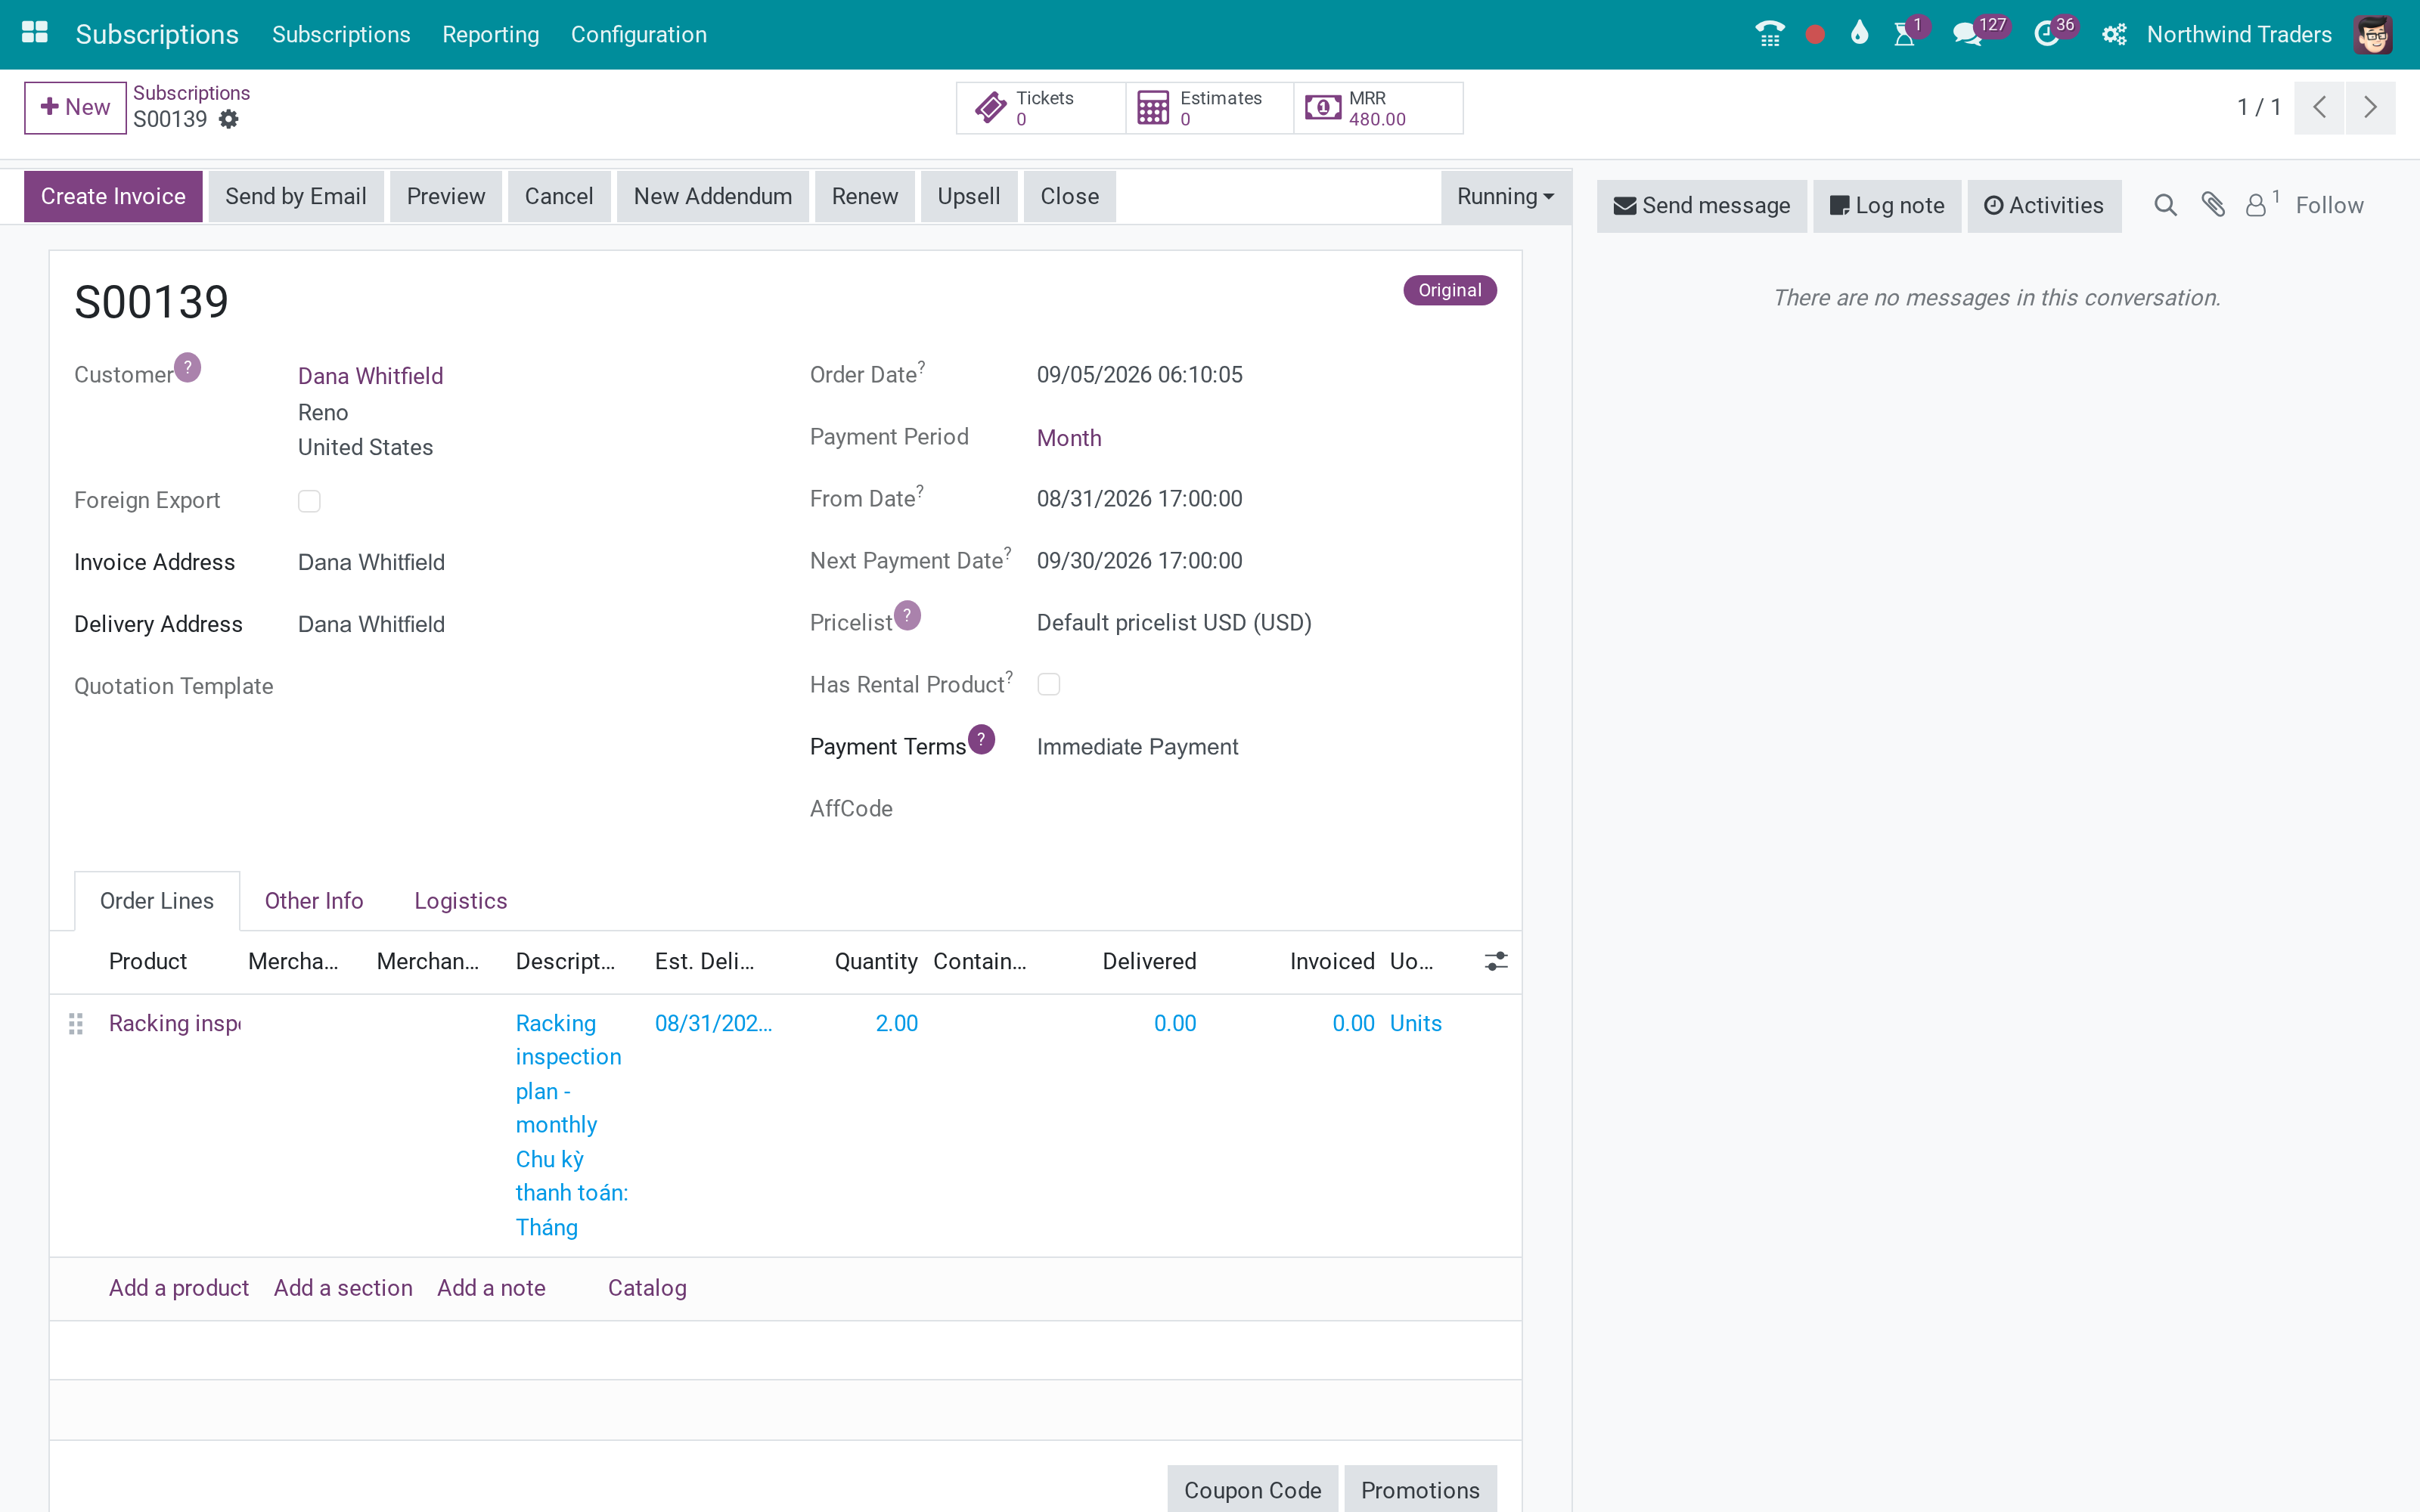
Task: Open the apps grid menu icon
Action: click(x=35, y=33)
